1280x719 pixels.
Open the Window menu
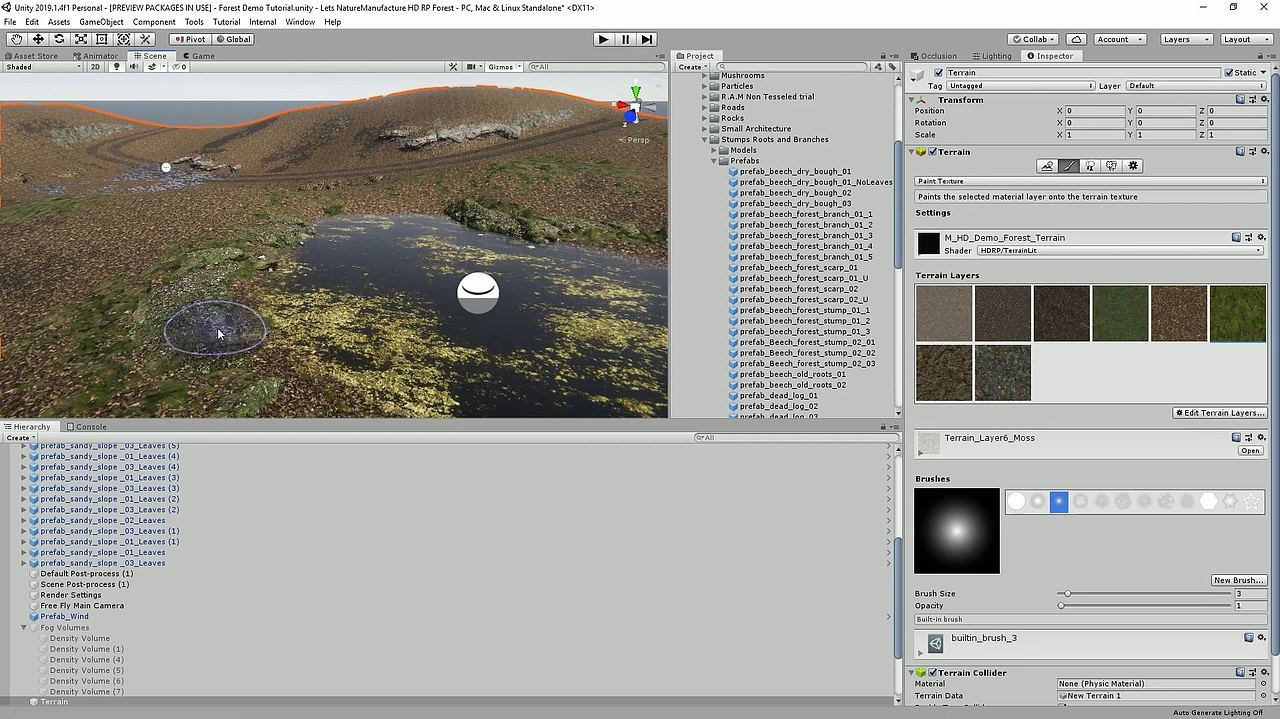pos(300,22)
